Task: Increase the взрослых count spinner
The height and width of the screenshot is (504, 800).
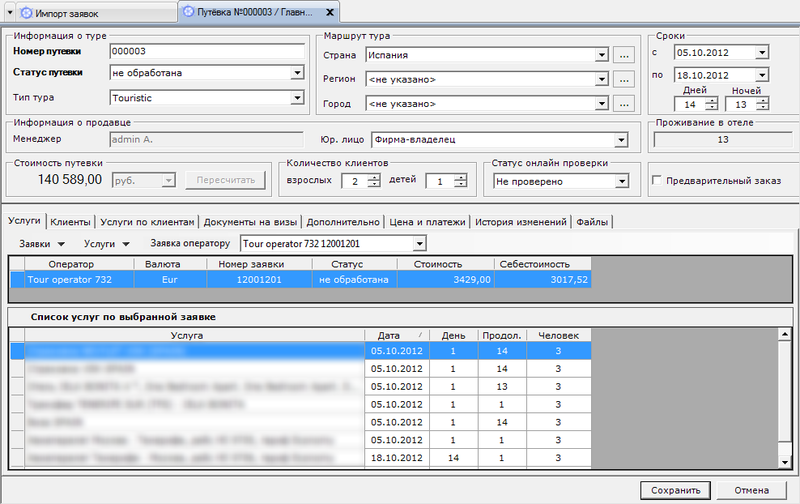Action: pos(373,177)
